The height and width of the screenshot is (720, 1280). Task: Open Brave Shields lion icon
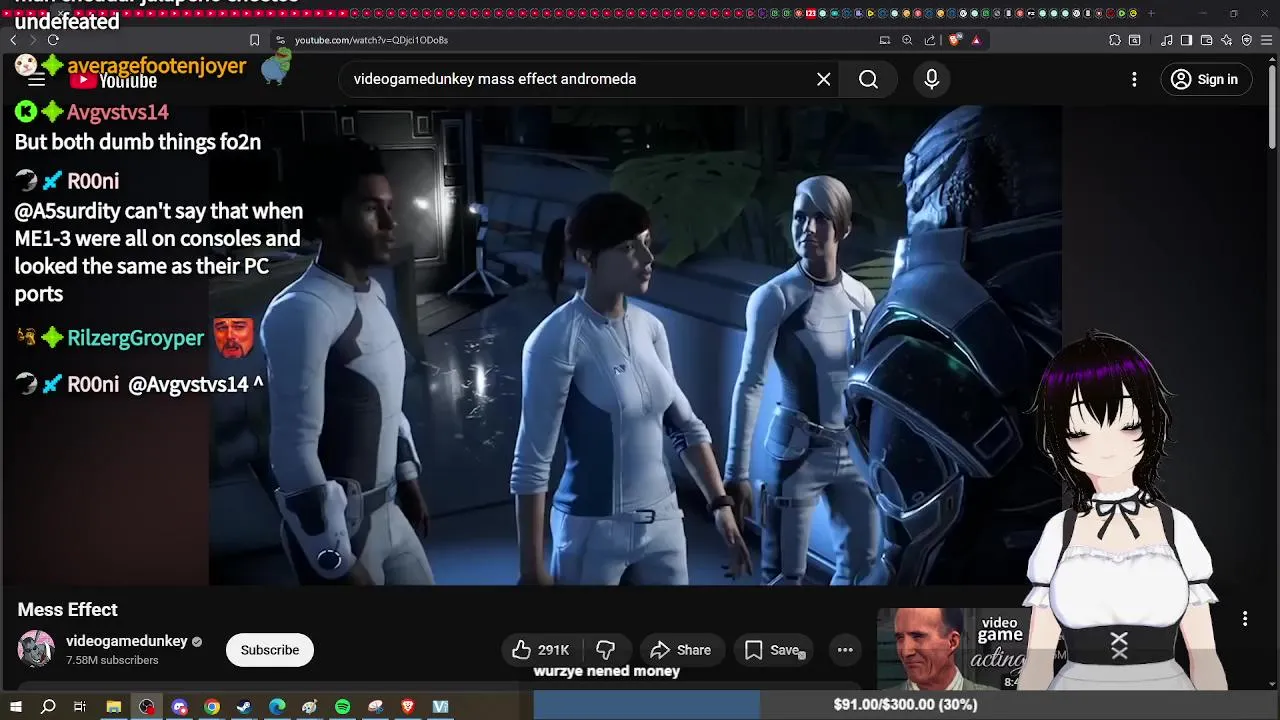pyautogui.click(x=955, y=40)
